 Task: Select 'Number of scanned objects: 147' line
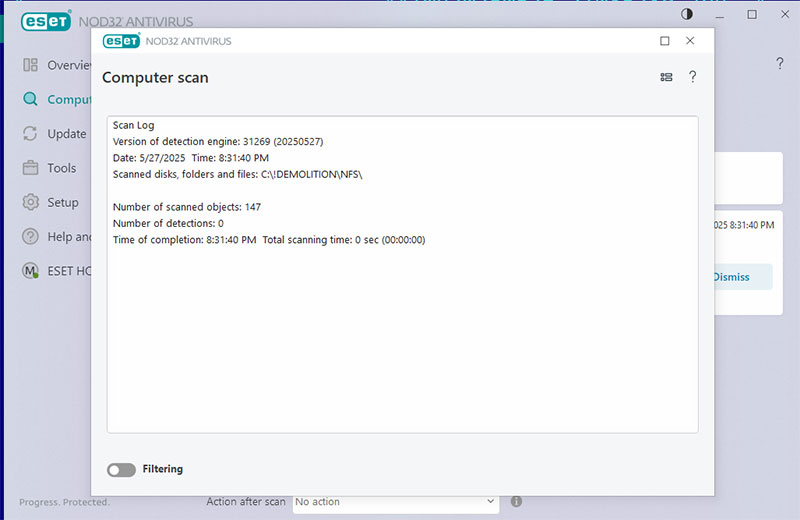[187, 207]
